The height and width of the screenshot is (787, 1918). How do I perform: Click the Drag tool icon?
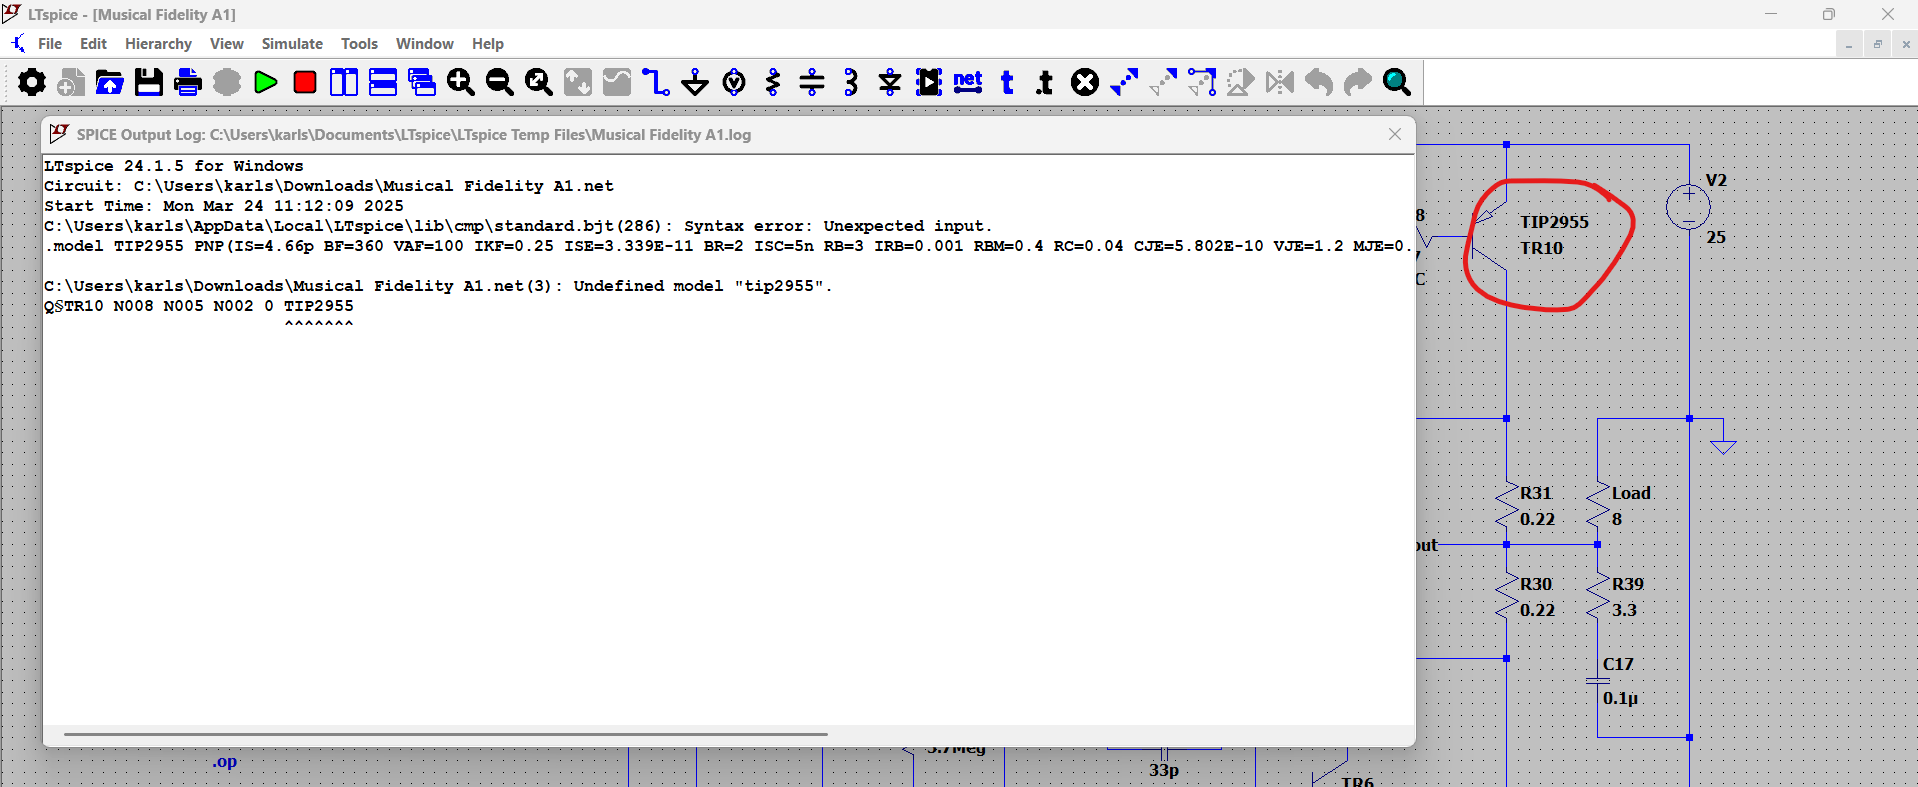pyautogui.click(x=1202, y=82)
